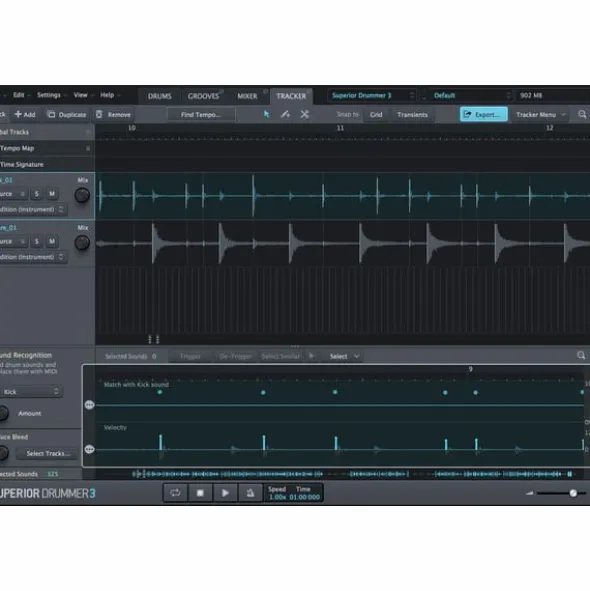Click bar 11 marker on the timeline ruler

(x=340, y=128)
